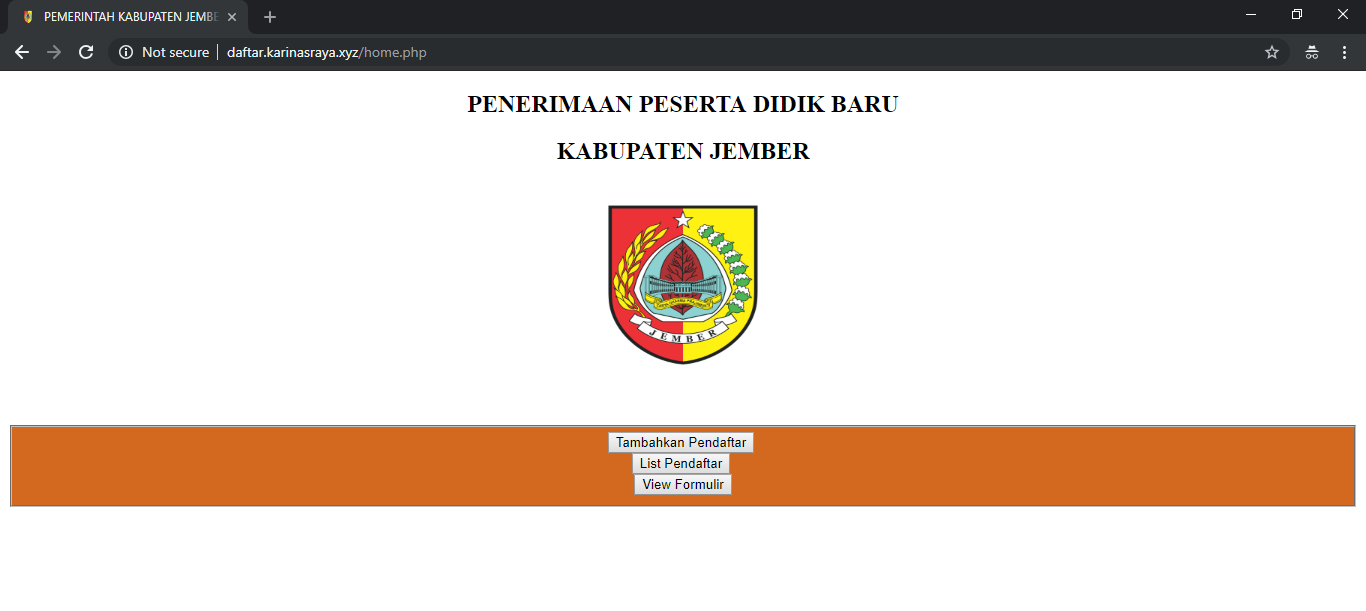Open the List Pendaftar page
Viewport: 1366px width, 611px height.
[681, 463]
